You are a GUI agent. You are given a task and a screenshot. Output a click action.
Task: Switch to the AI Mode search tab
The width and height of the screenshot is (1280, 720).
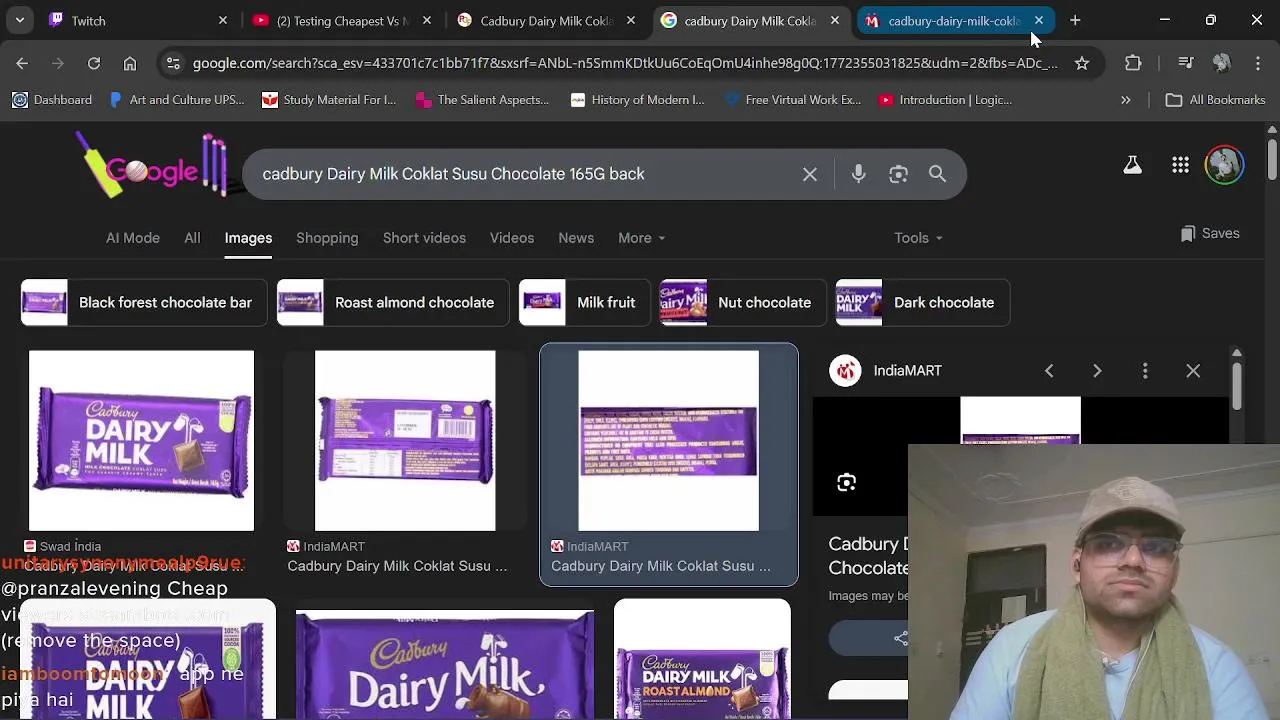133,238
